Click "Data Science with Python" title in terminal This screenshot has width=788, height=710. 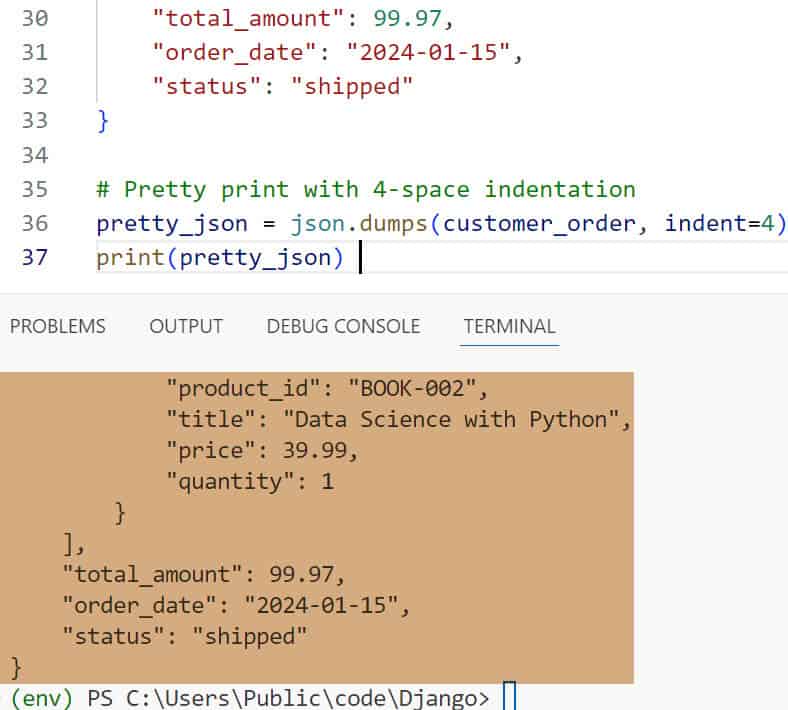(x=451, y=420)
